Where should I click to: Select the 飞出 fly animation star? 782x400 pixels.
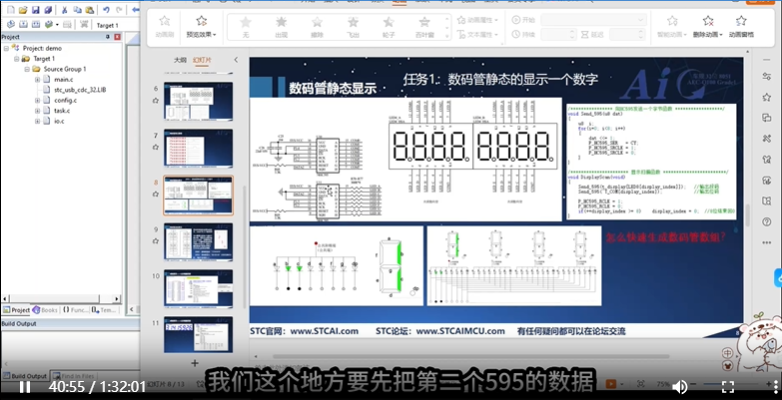coord(353,26)
